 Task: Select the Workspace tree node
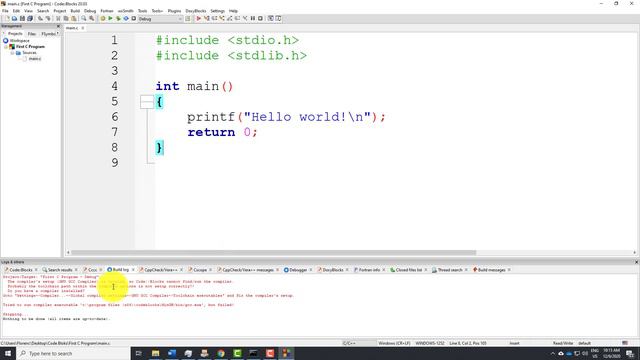click(19, 40)
